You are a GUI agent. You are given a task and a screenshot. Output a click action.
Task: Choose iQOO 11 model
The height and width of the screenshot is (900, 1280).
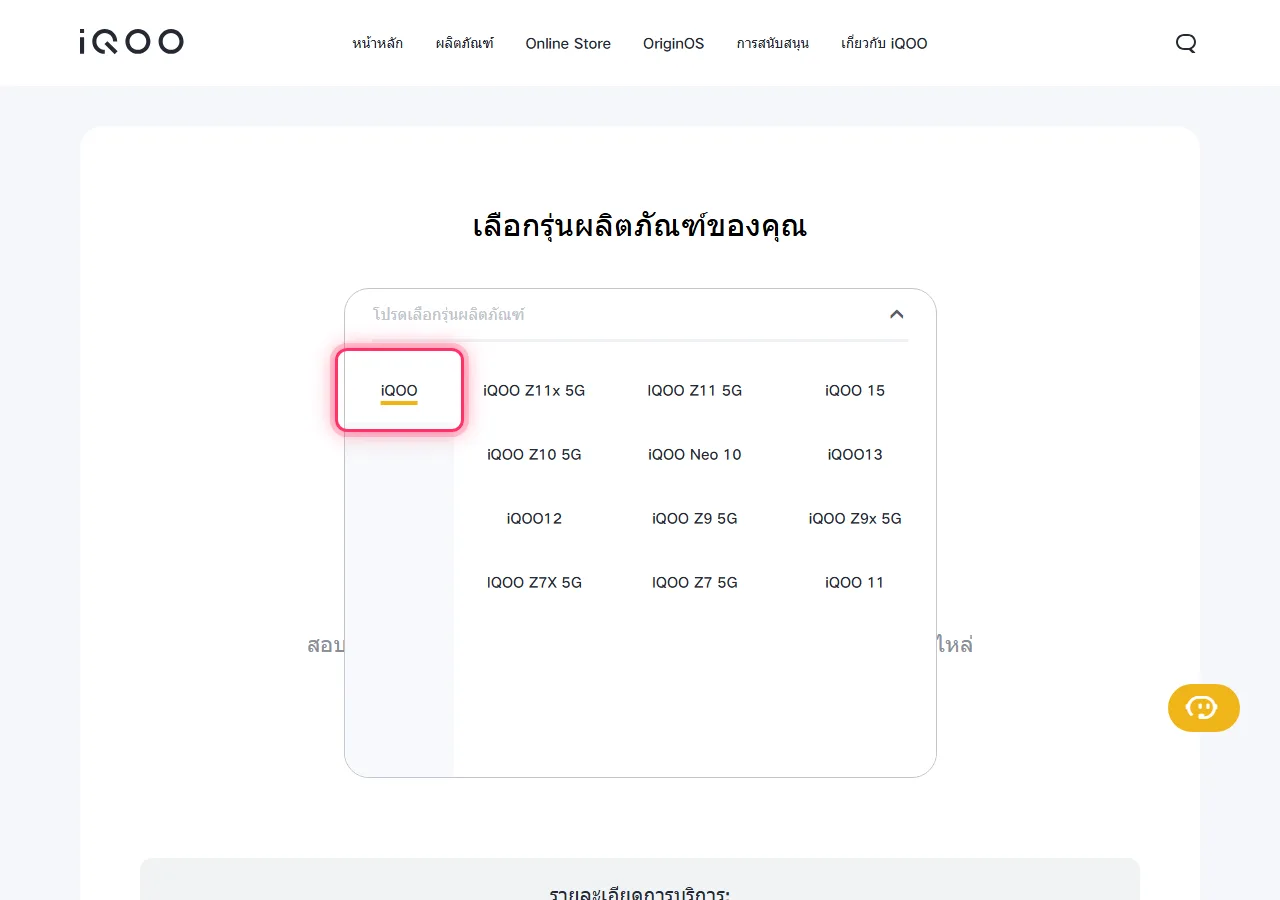(x=855, y=582)
